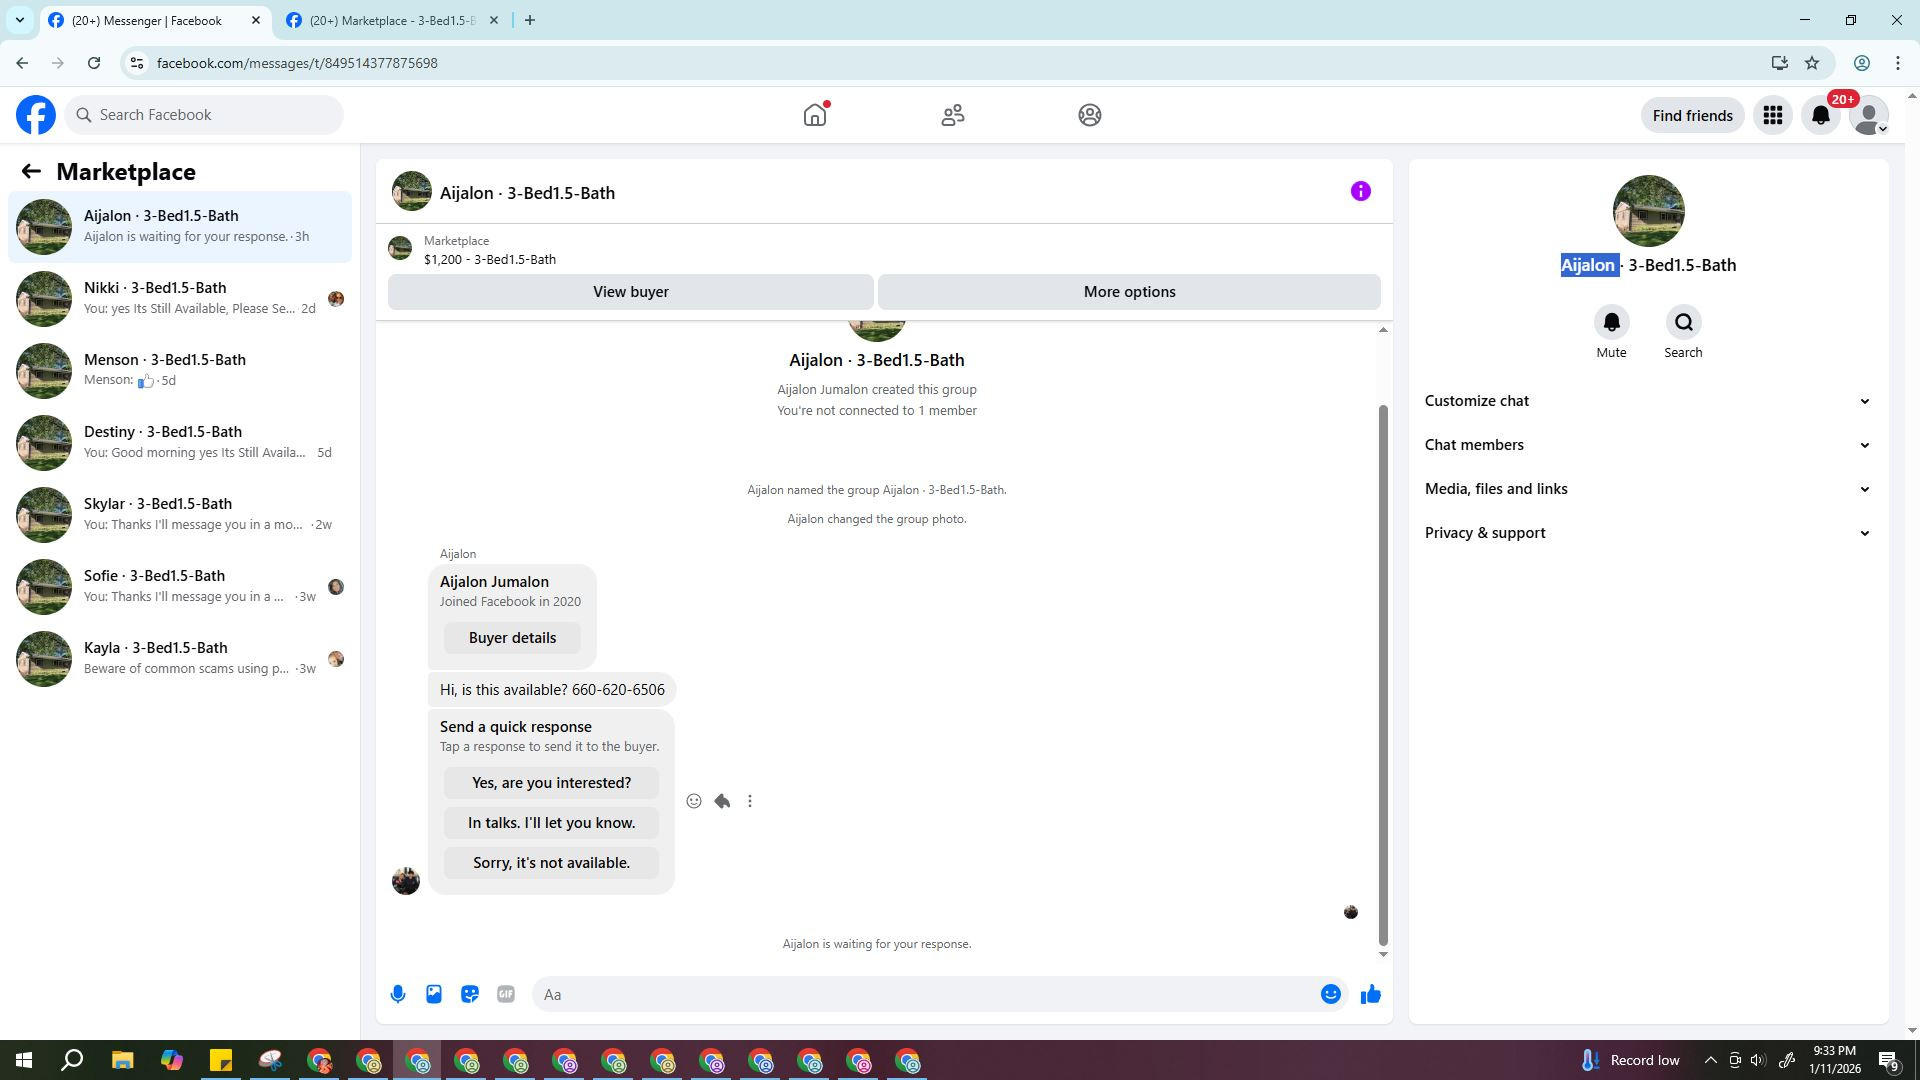1920x1080 pixels.
Task: Expand Chat members section
Action: [x=1648, y=445]
